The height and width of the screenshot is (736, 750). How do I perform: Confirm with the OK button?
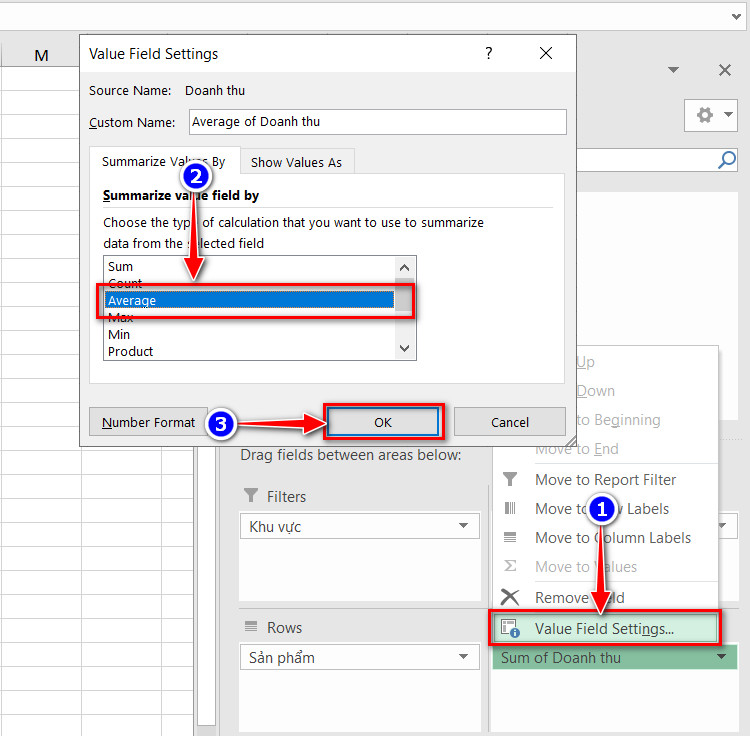tap(383, 422)
